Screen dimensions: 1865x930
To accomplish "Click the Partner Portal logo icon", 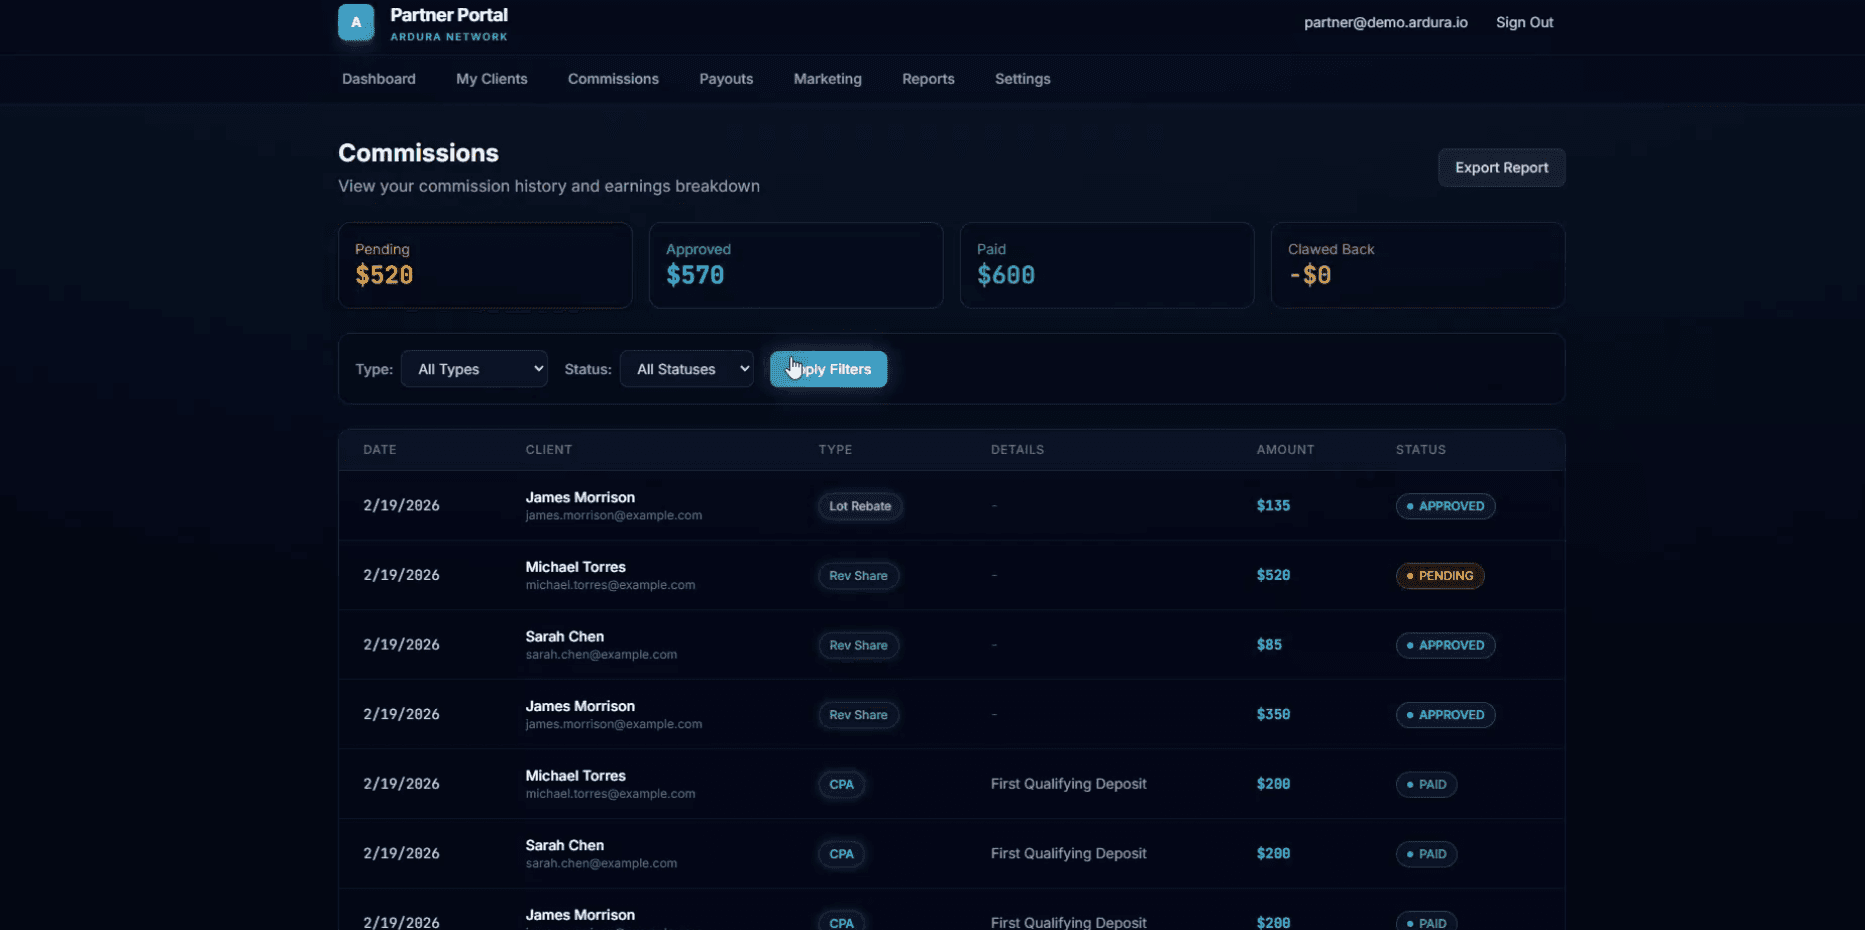I will click(356, 22).
